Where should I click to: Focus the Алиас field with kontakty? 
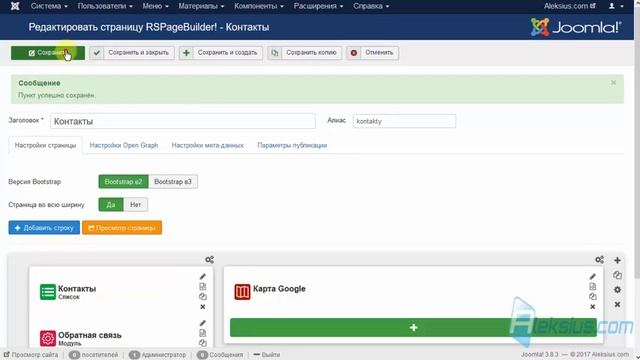tap(404, 121)
